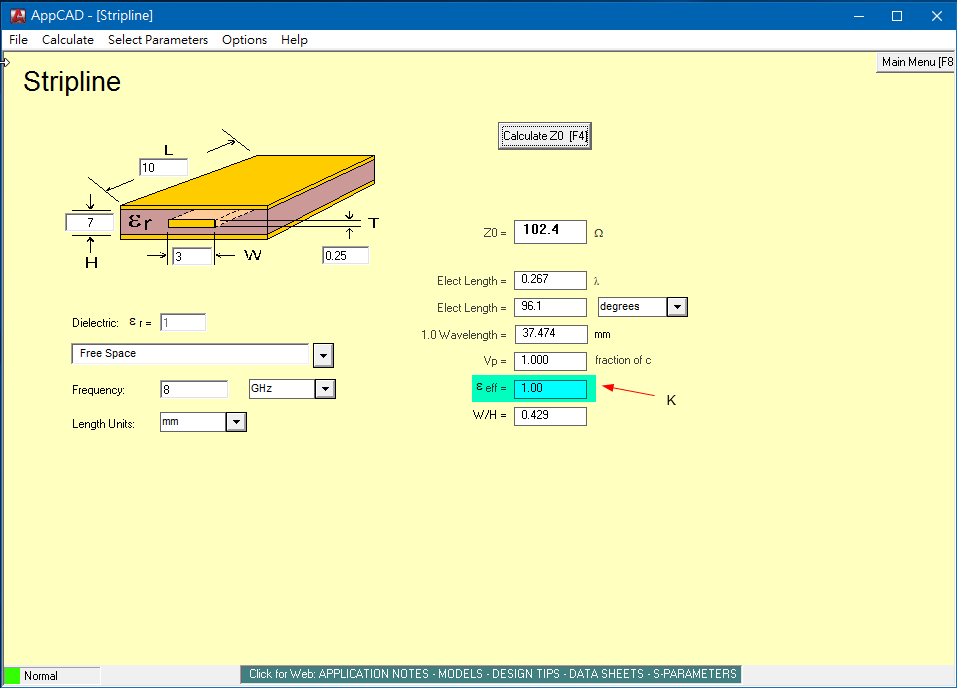The image size is (957, 688).
Task: Return to Main Menu [F8]
Action: click(x=916, y=62)
